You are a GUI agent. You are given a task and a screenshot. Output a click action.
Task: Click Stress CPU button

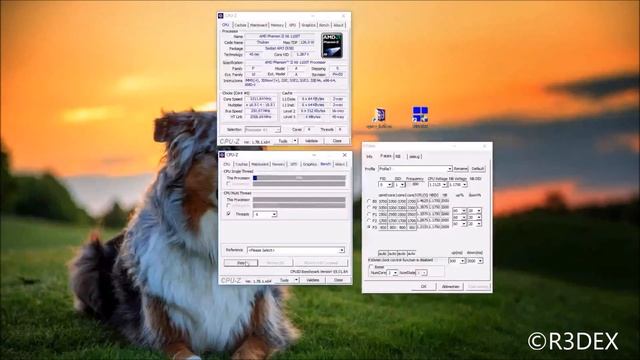click(275, 262)
